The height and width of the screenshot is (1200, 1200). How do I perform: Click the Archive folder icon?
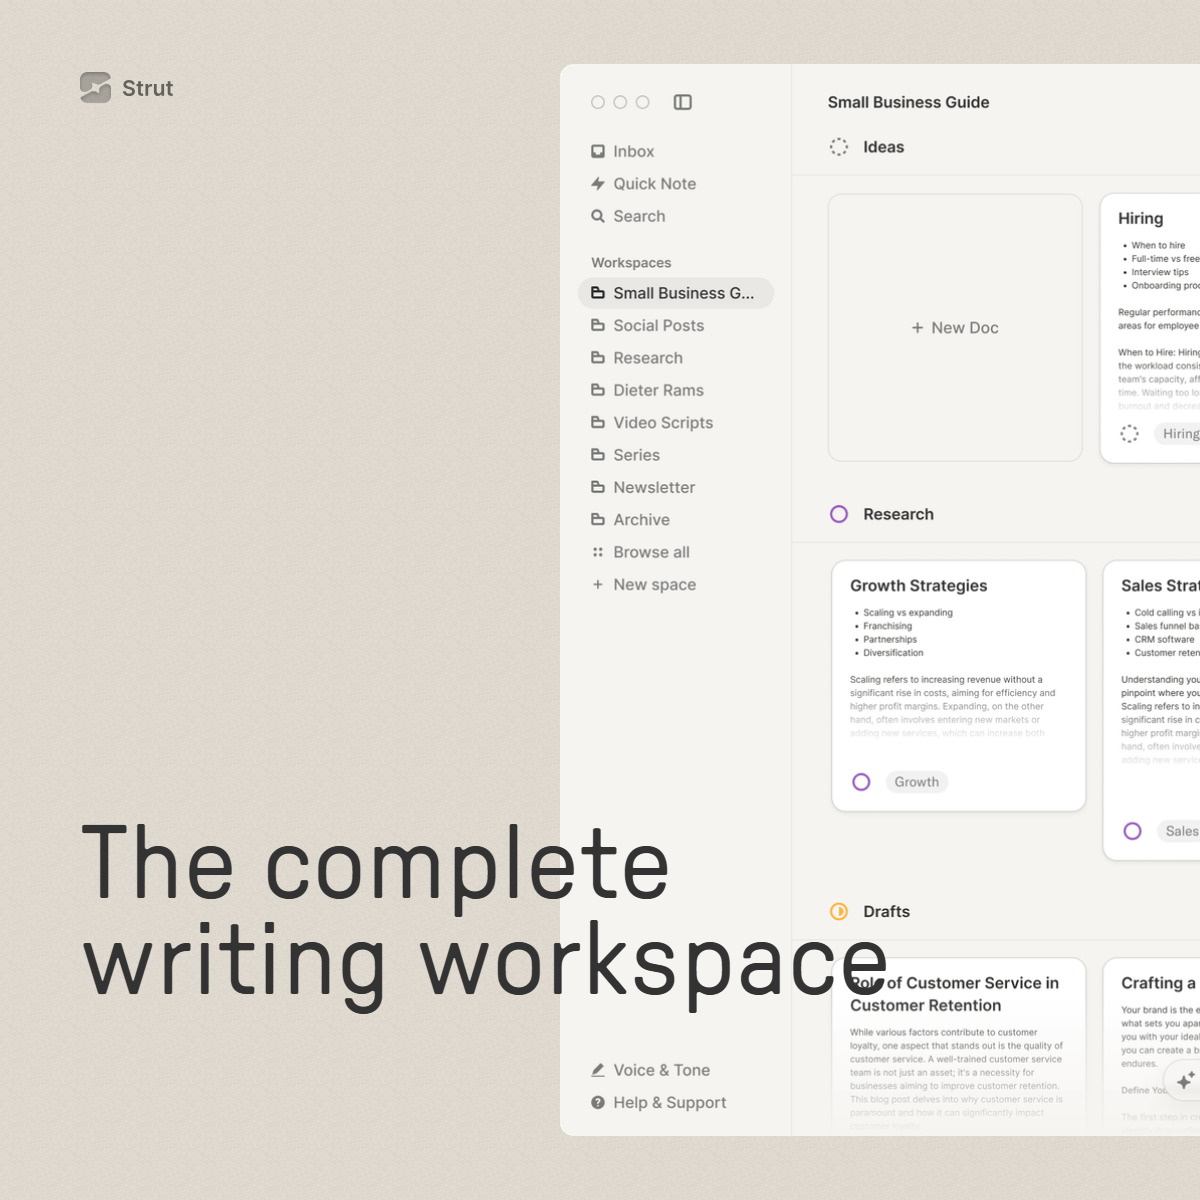pyautogui.click(x=598, y=520)
